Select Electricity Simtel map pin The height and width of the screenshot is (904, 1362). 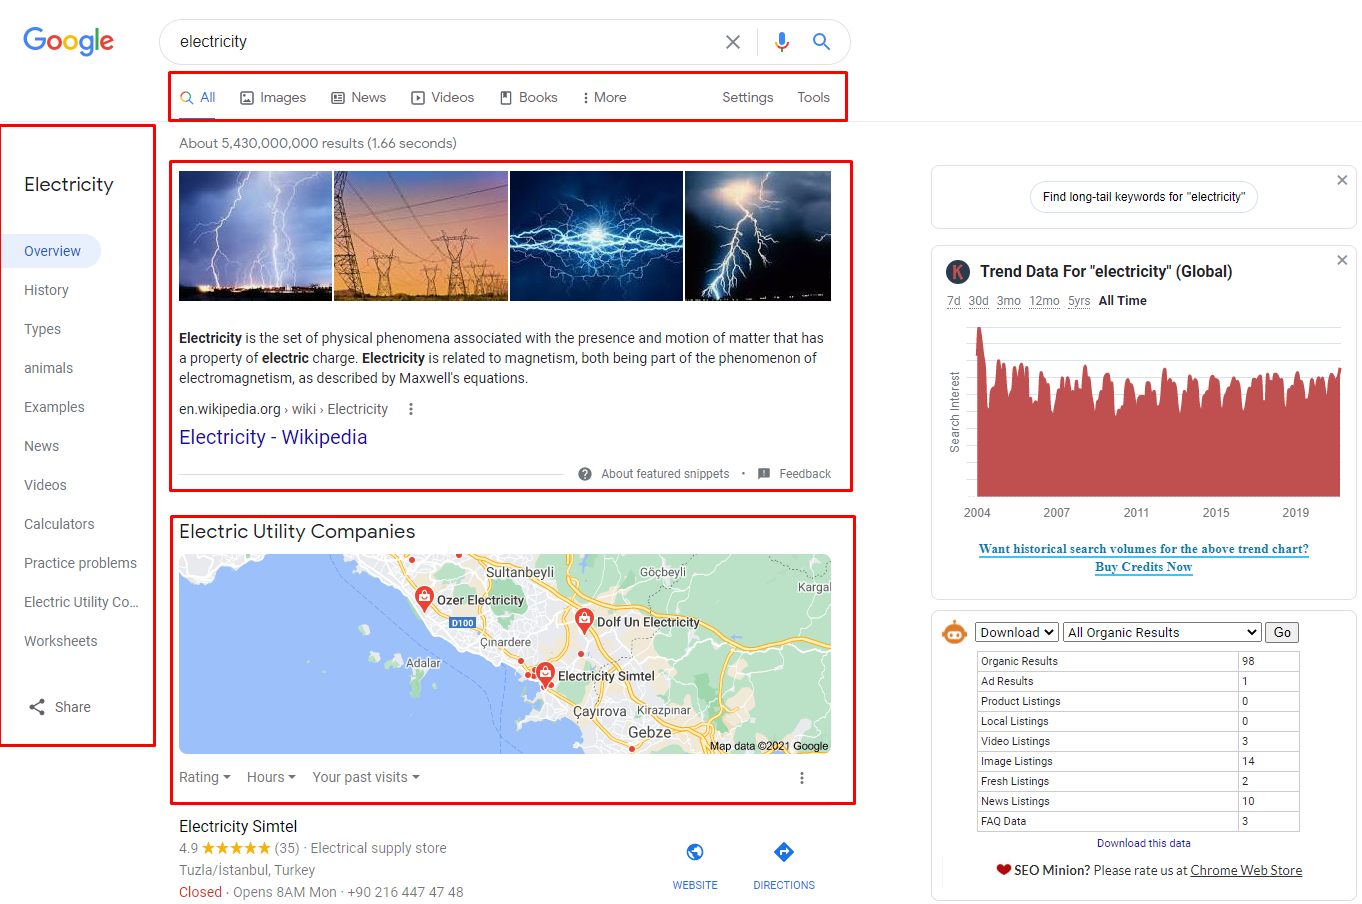click(545, 674)
